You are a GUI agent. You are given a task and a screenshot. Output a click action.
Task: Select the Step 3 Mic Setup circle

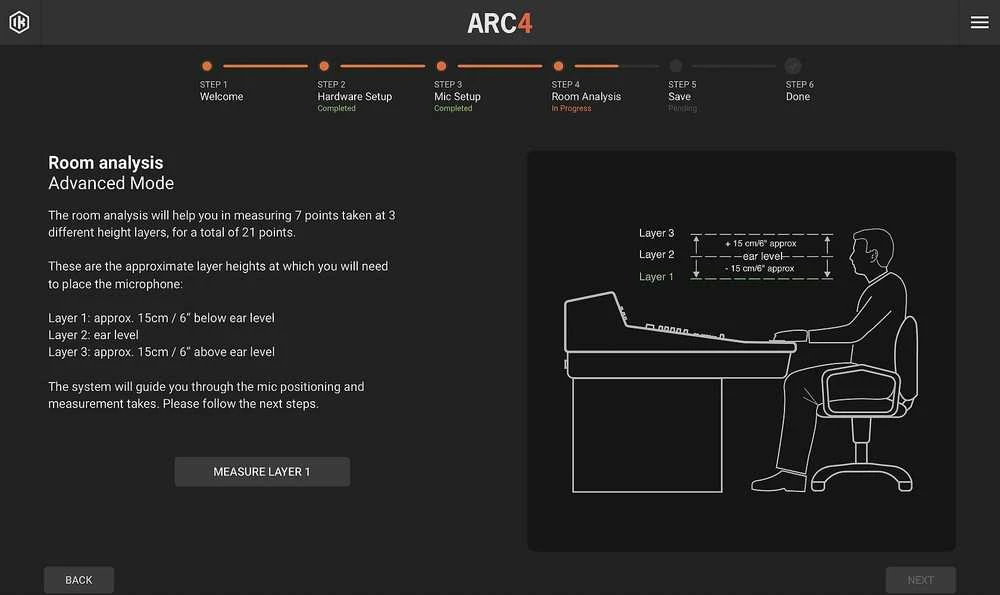coord(441,66)
